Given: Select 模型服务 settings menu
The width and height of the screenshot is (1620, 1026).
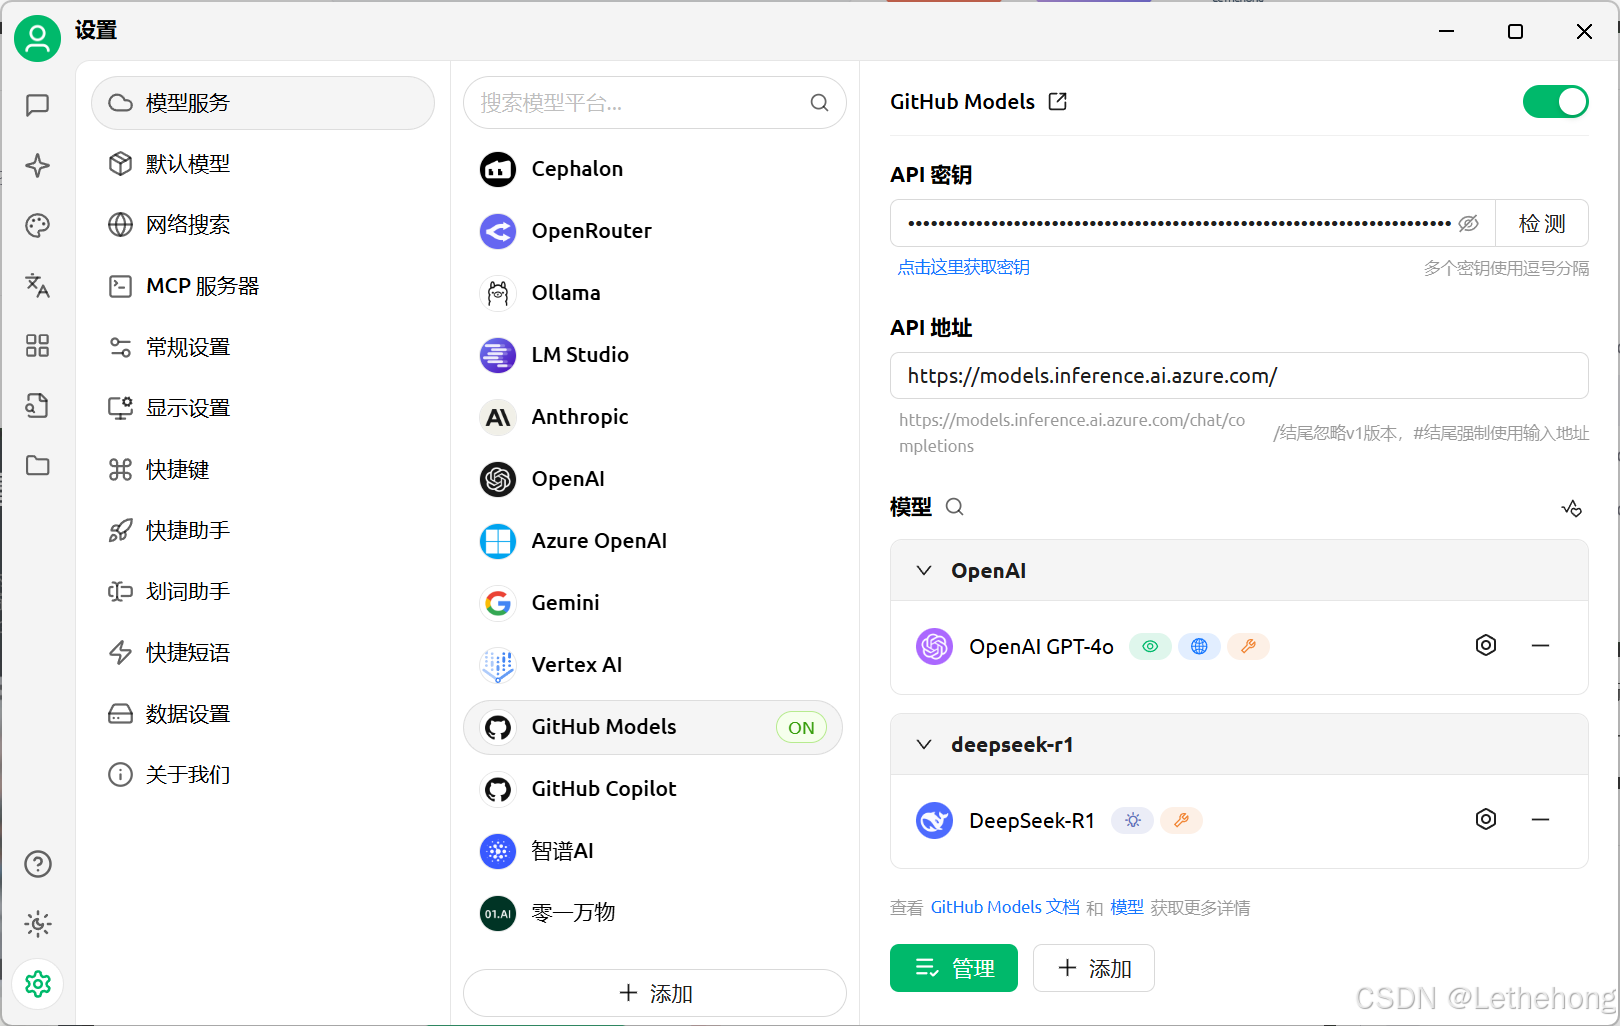Looking at the screenshot, I should click(263, 103).
